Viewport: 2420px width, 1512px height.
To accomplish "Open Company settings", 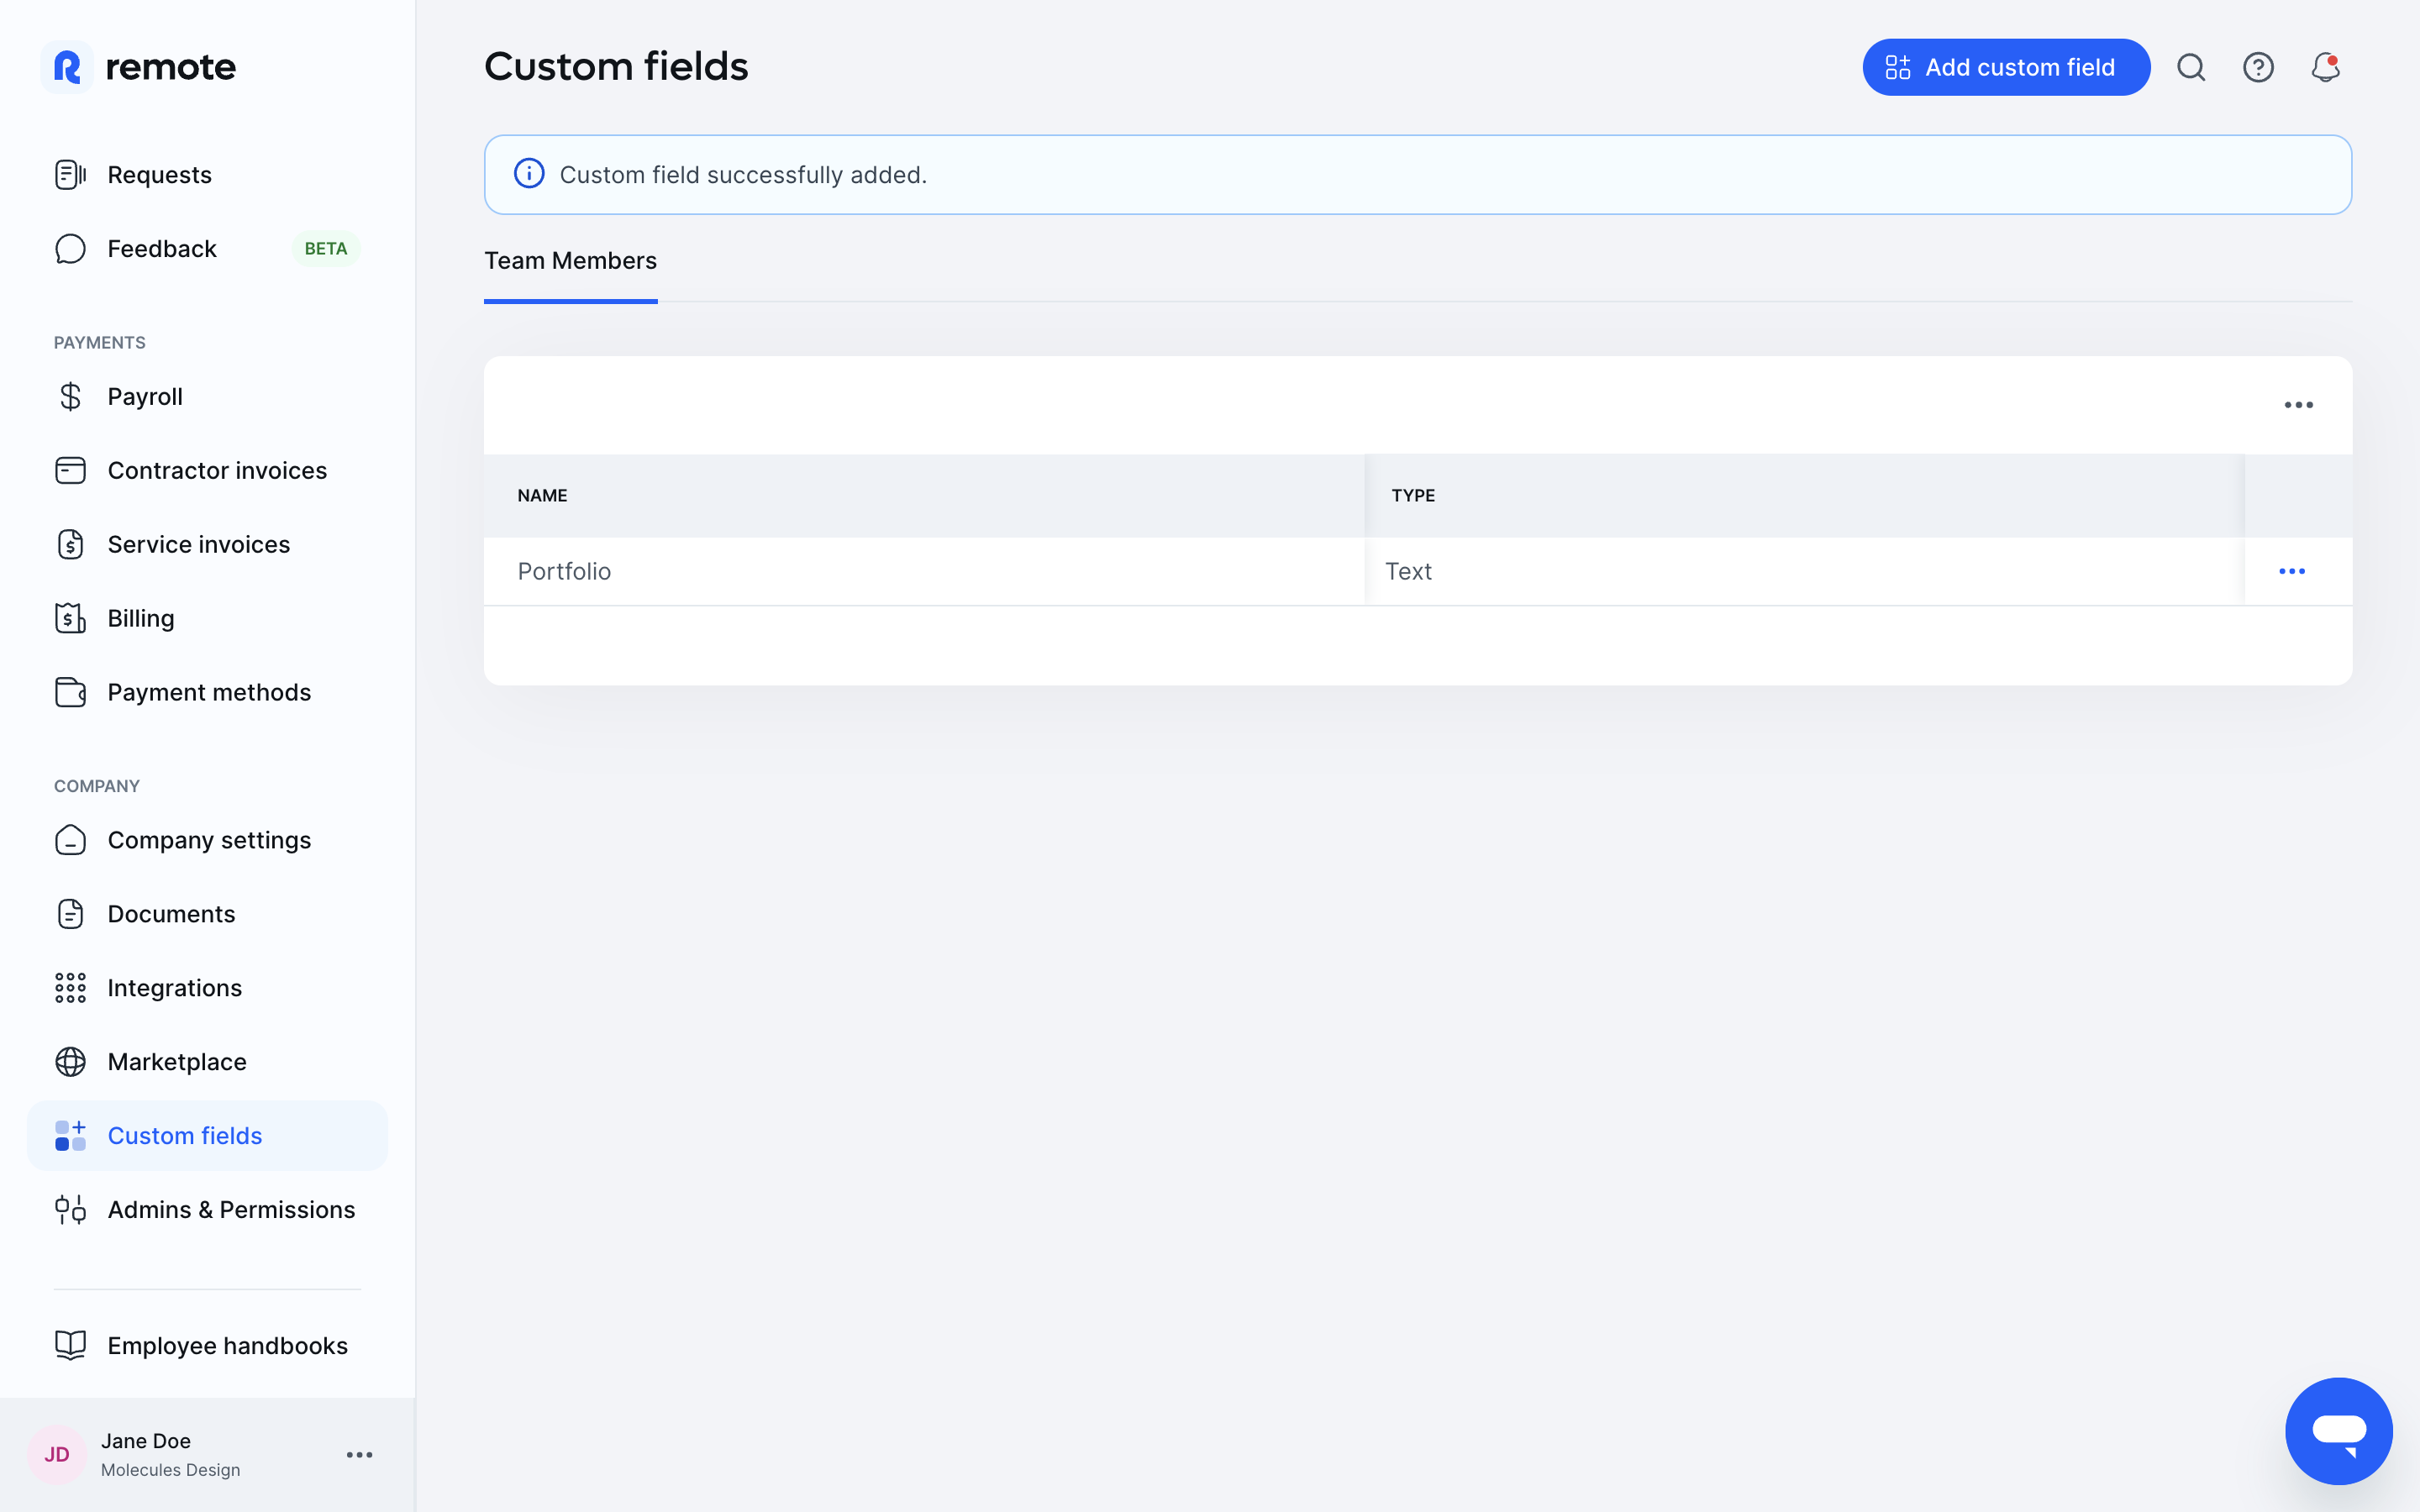I will pos(207,841).
